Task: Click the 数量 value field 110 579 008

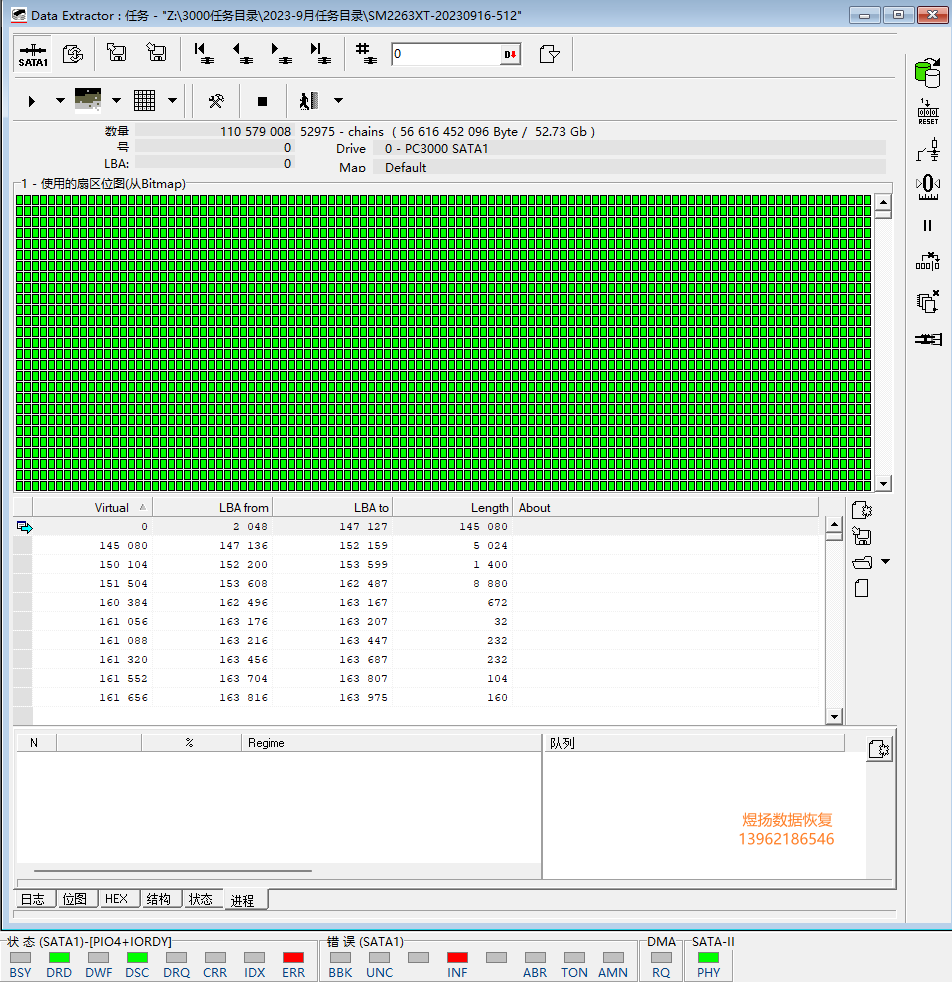Action: 214,131
